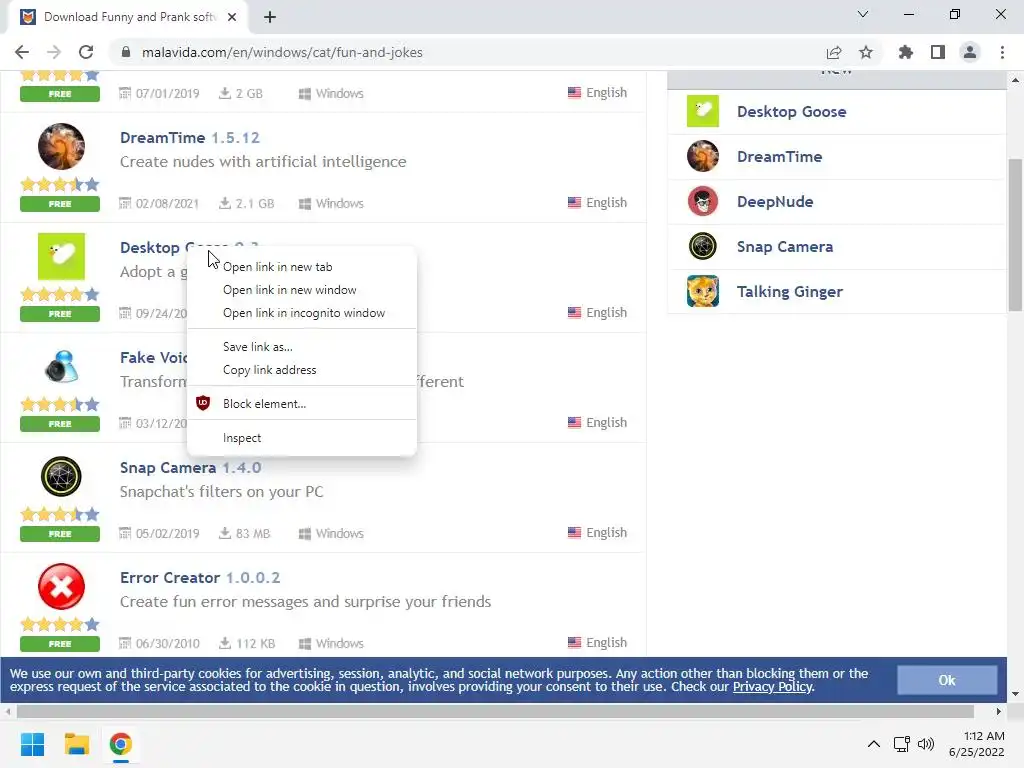Open the Error Creator 1.0.0.2 title link
1024x768 pixels.
pyautogui.click(x=200, y=578)
